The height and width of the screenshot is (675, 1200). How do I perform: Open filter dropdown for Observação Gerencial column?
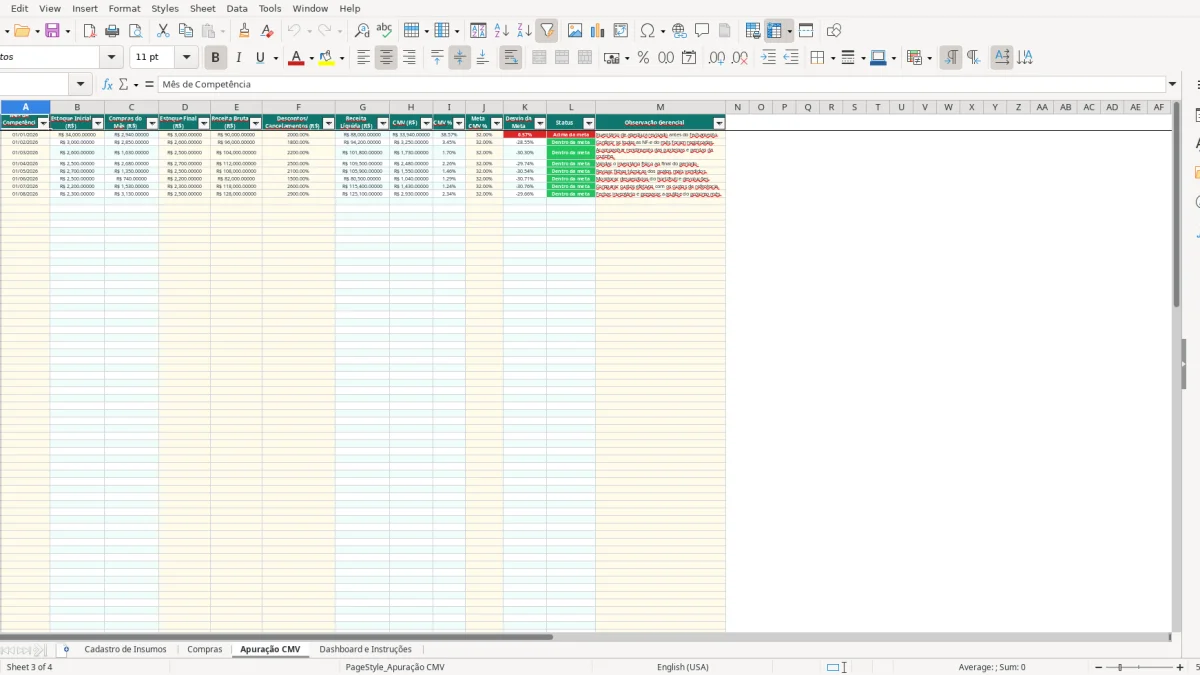point(719,123)
